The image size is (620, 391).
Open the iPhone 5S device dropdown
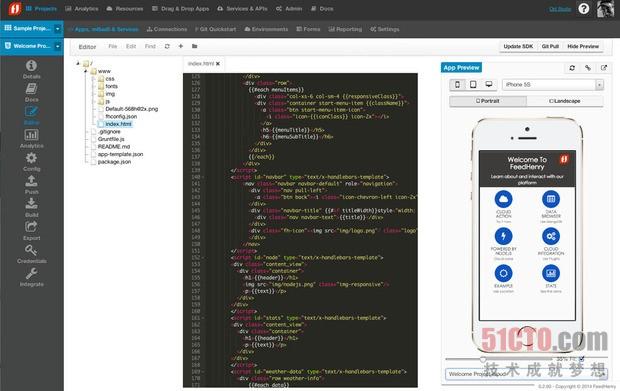tap(553, 85)
